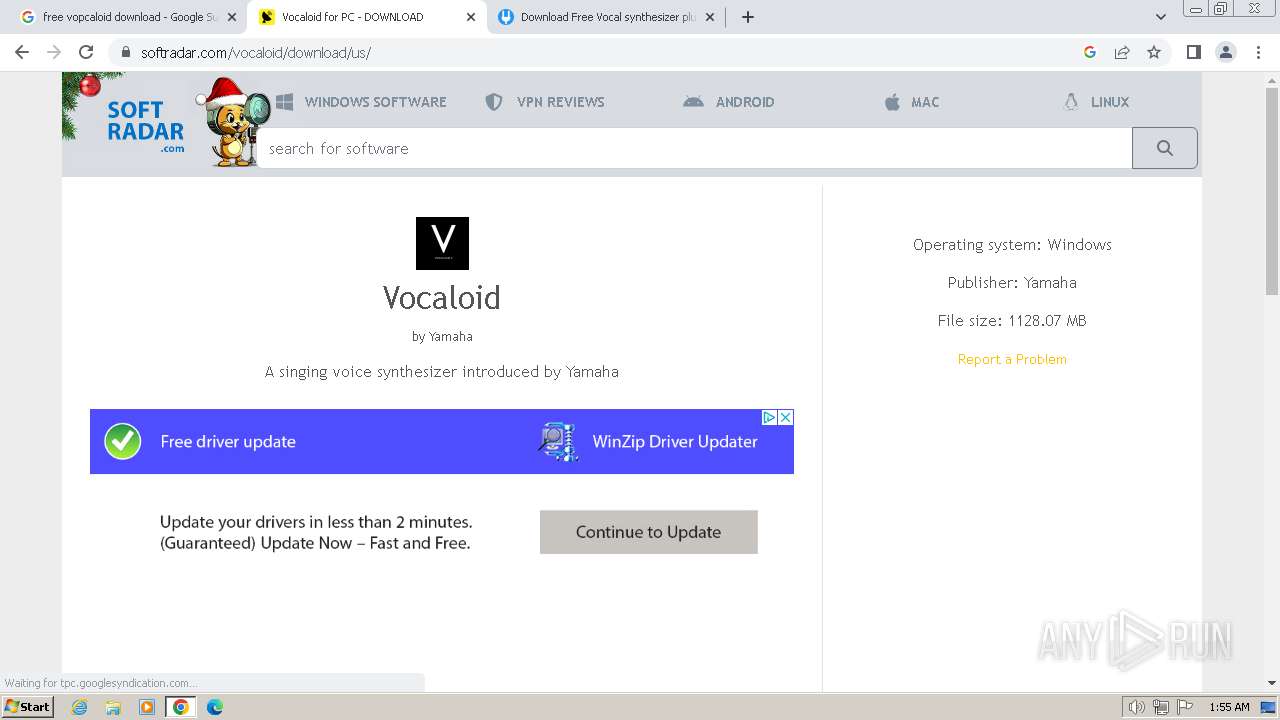Close the Download Free Vocal synthesizer tab
Image resolution: width=1280 pixels, height=720 pixels.
[x=709, y=17]
